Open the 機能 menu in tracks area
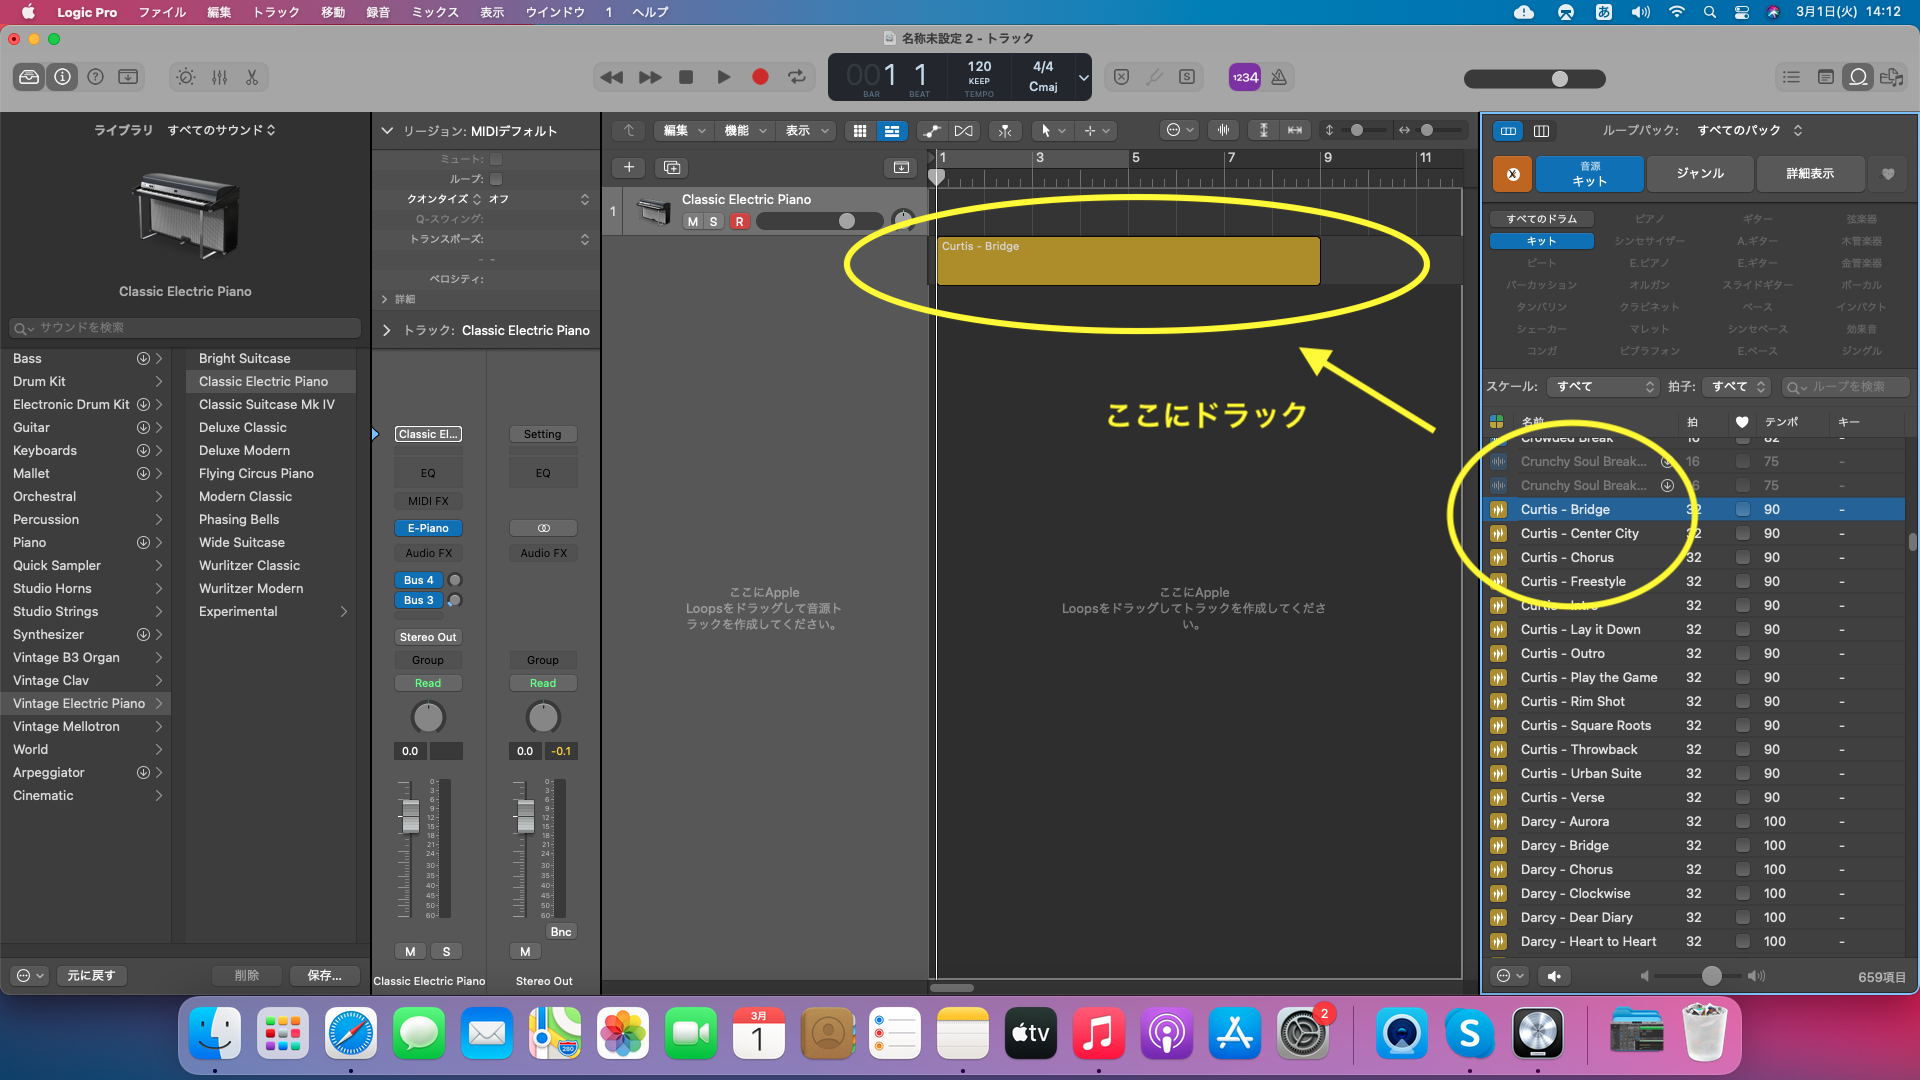1920x1080 pixels. tap(745, 131)
